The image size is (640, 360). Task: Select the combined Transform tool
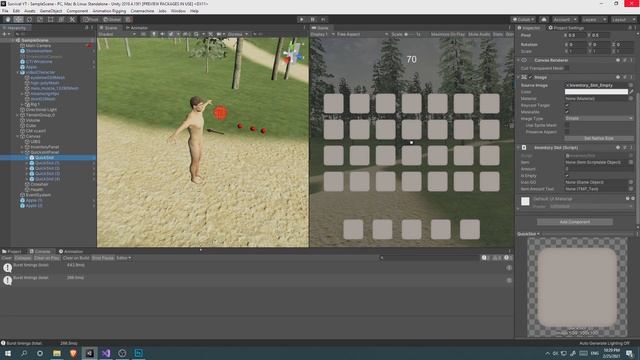pos(61,19)
